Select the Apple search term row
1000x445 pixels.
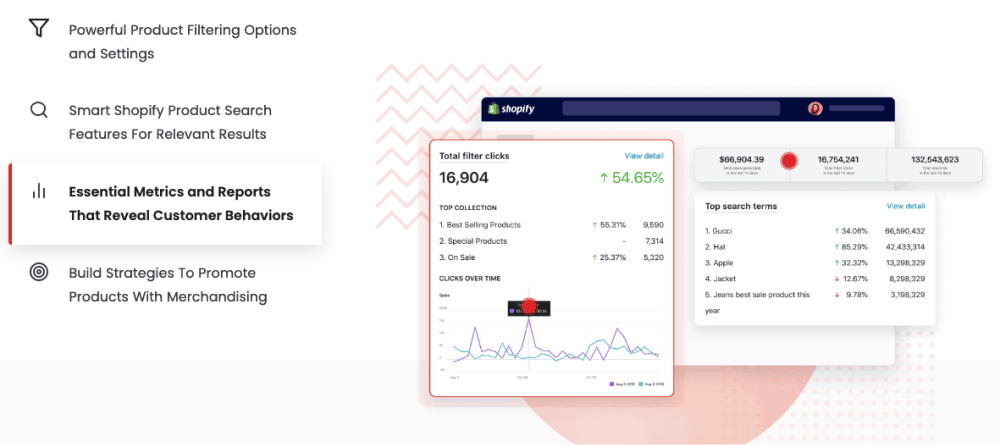click(x=815, y=263)
